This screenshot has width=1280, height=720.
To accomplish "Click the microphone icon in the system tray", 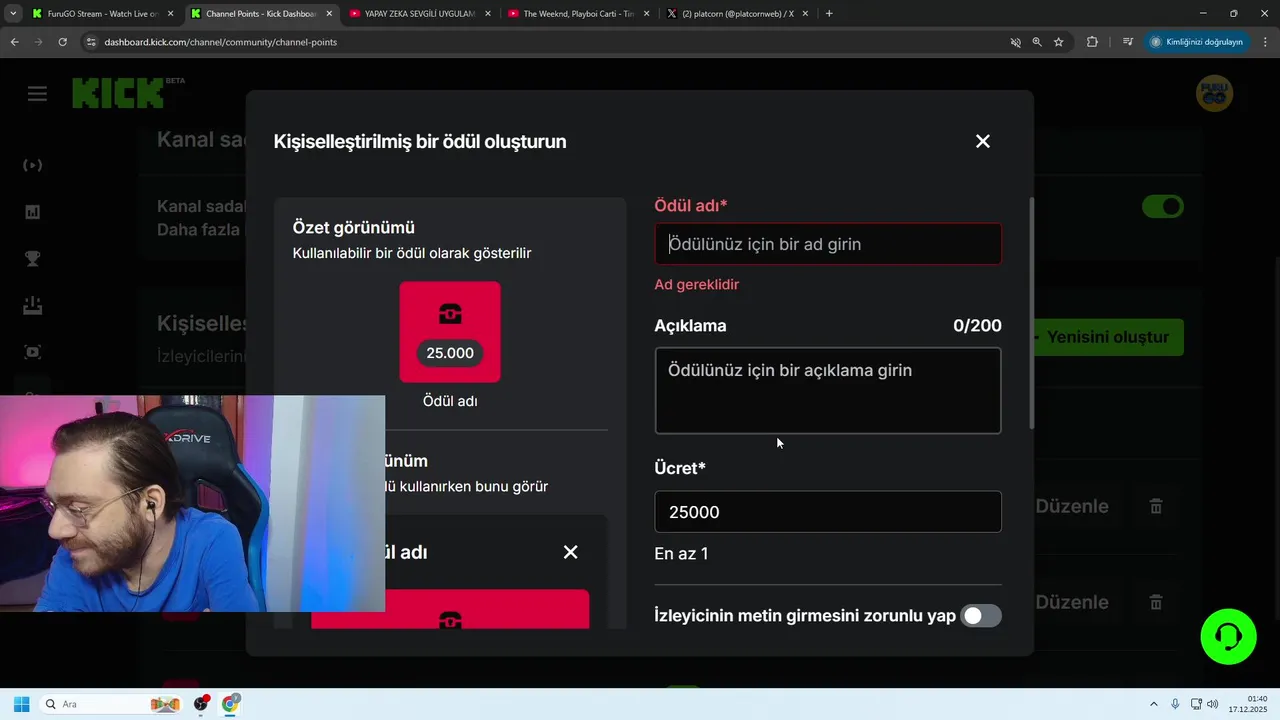I will click(1175, 704).
